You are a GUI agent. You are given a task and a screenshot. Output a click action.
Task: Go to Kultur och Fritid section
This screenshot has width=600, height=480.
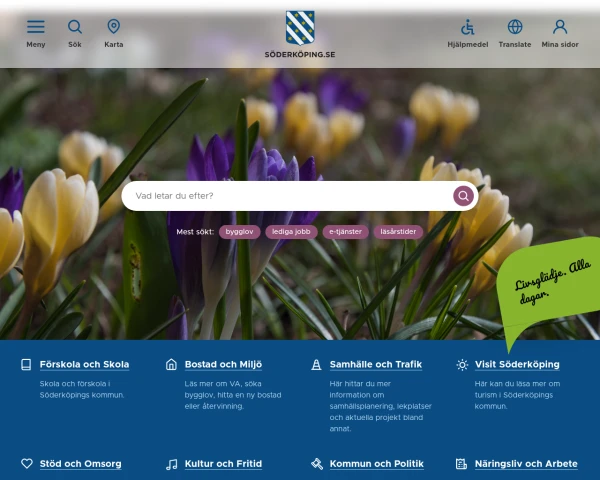click(x=223, y=464)
